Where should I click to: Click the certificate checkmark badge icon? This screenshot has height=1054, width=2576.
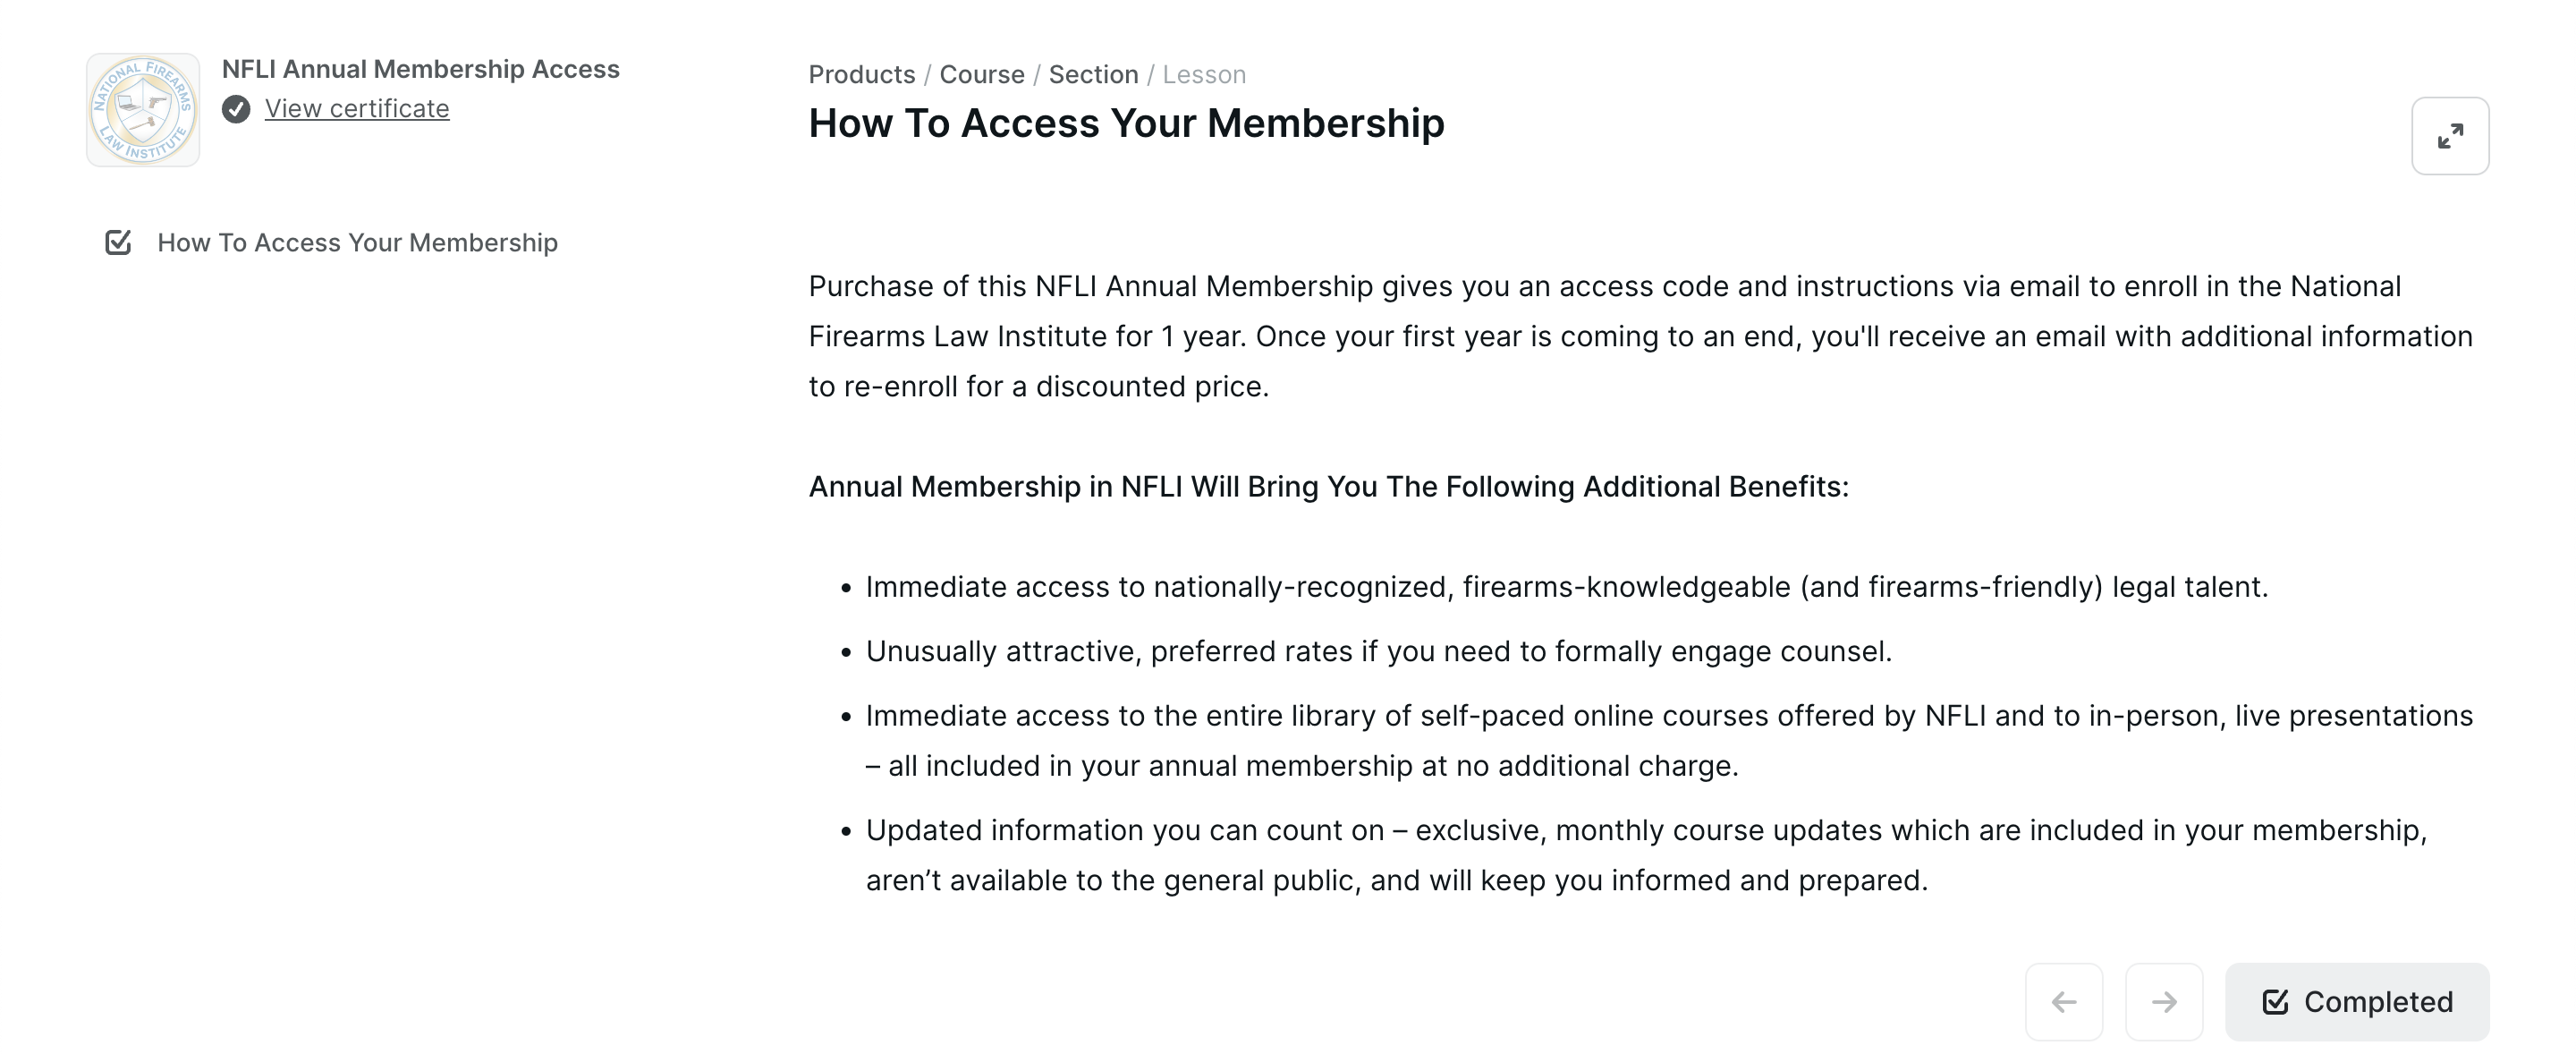236,109
